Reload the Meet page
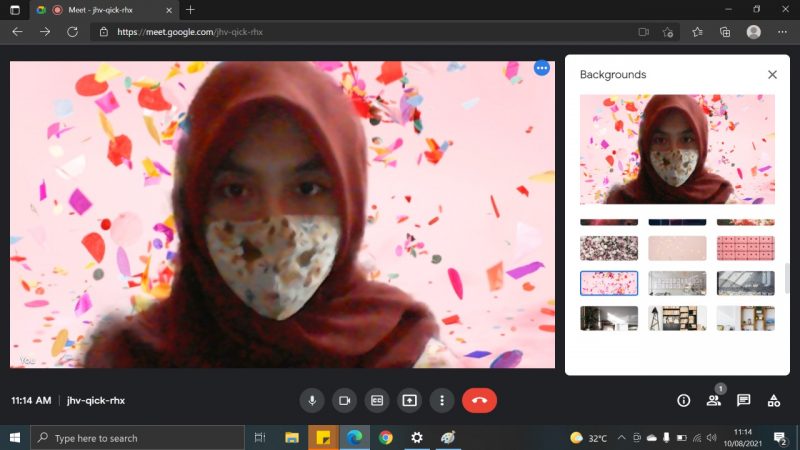 pyautogui.click(x=72, y=32)
